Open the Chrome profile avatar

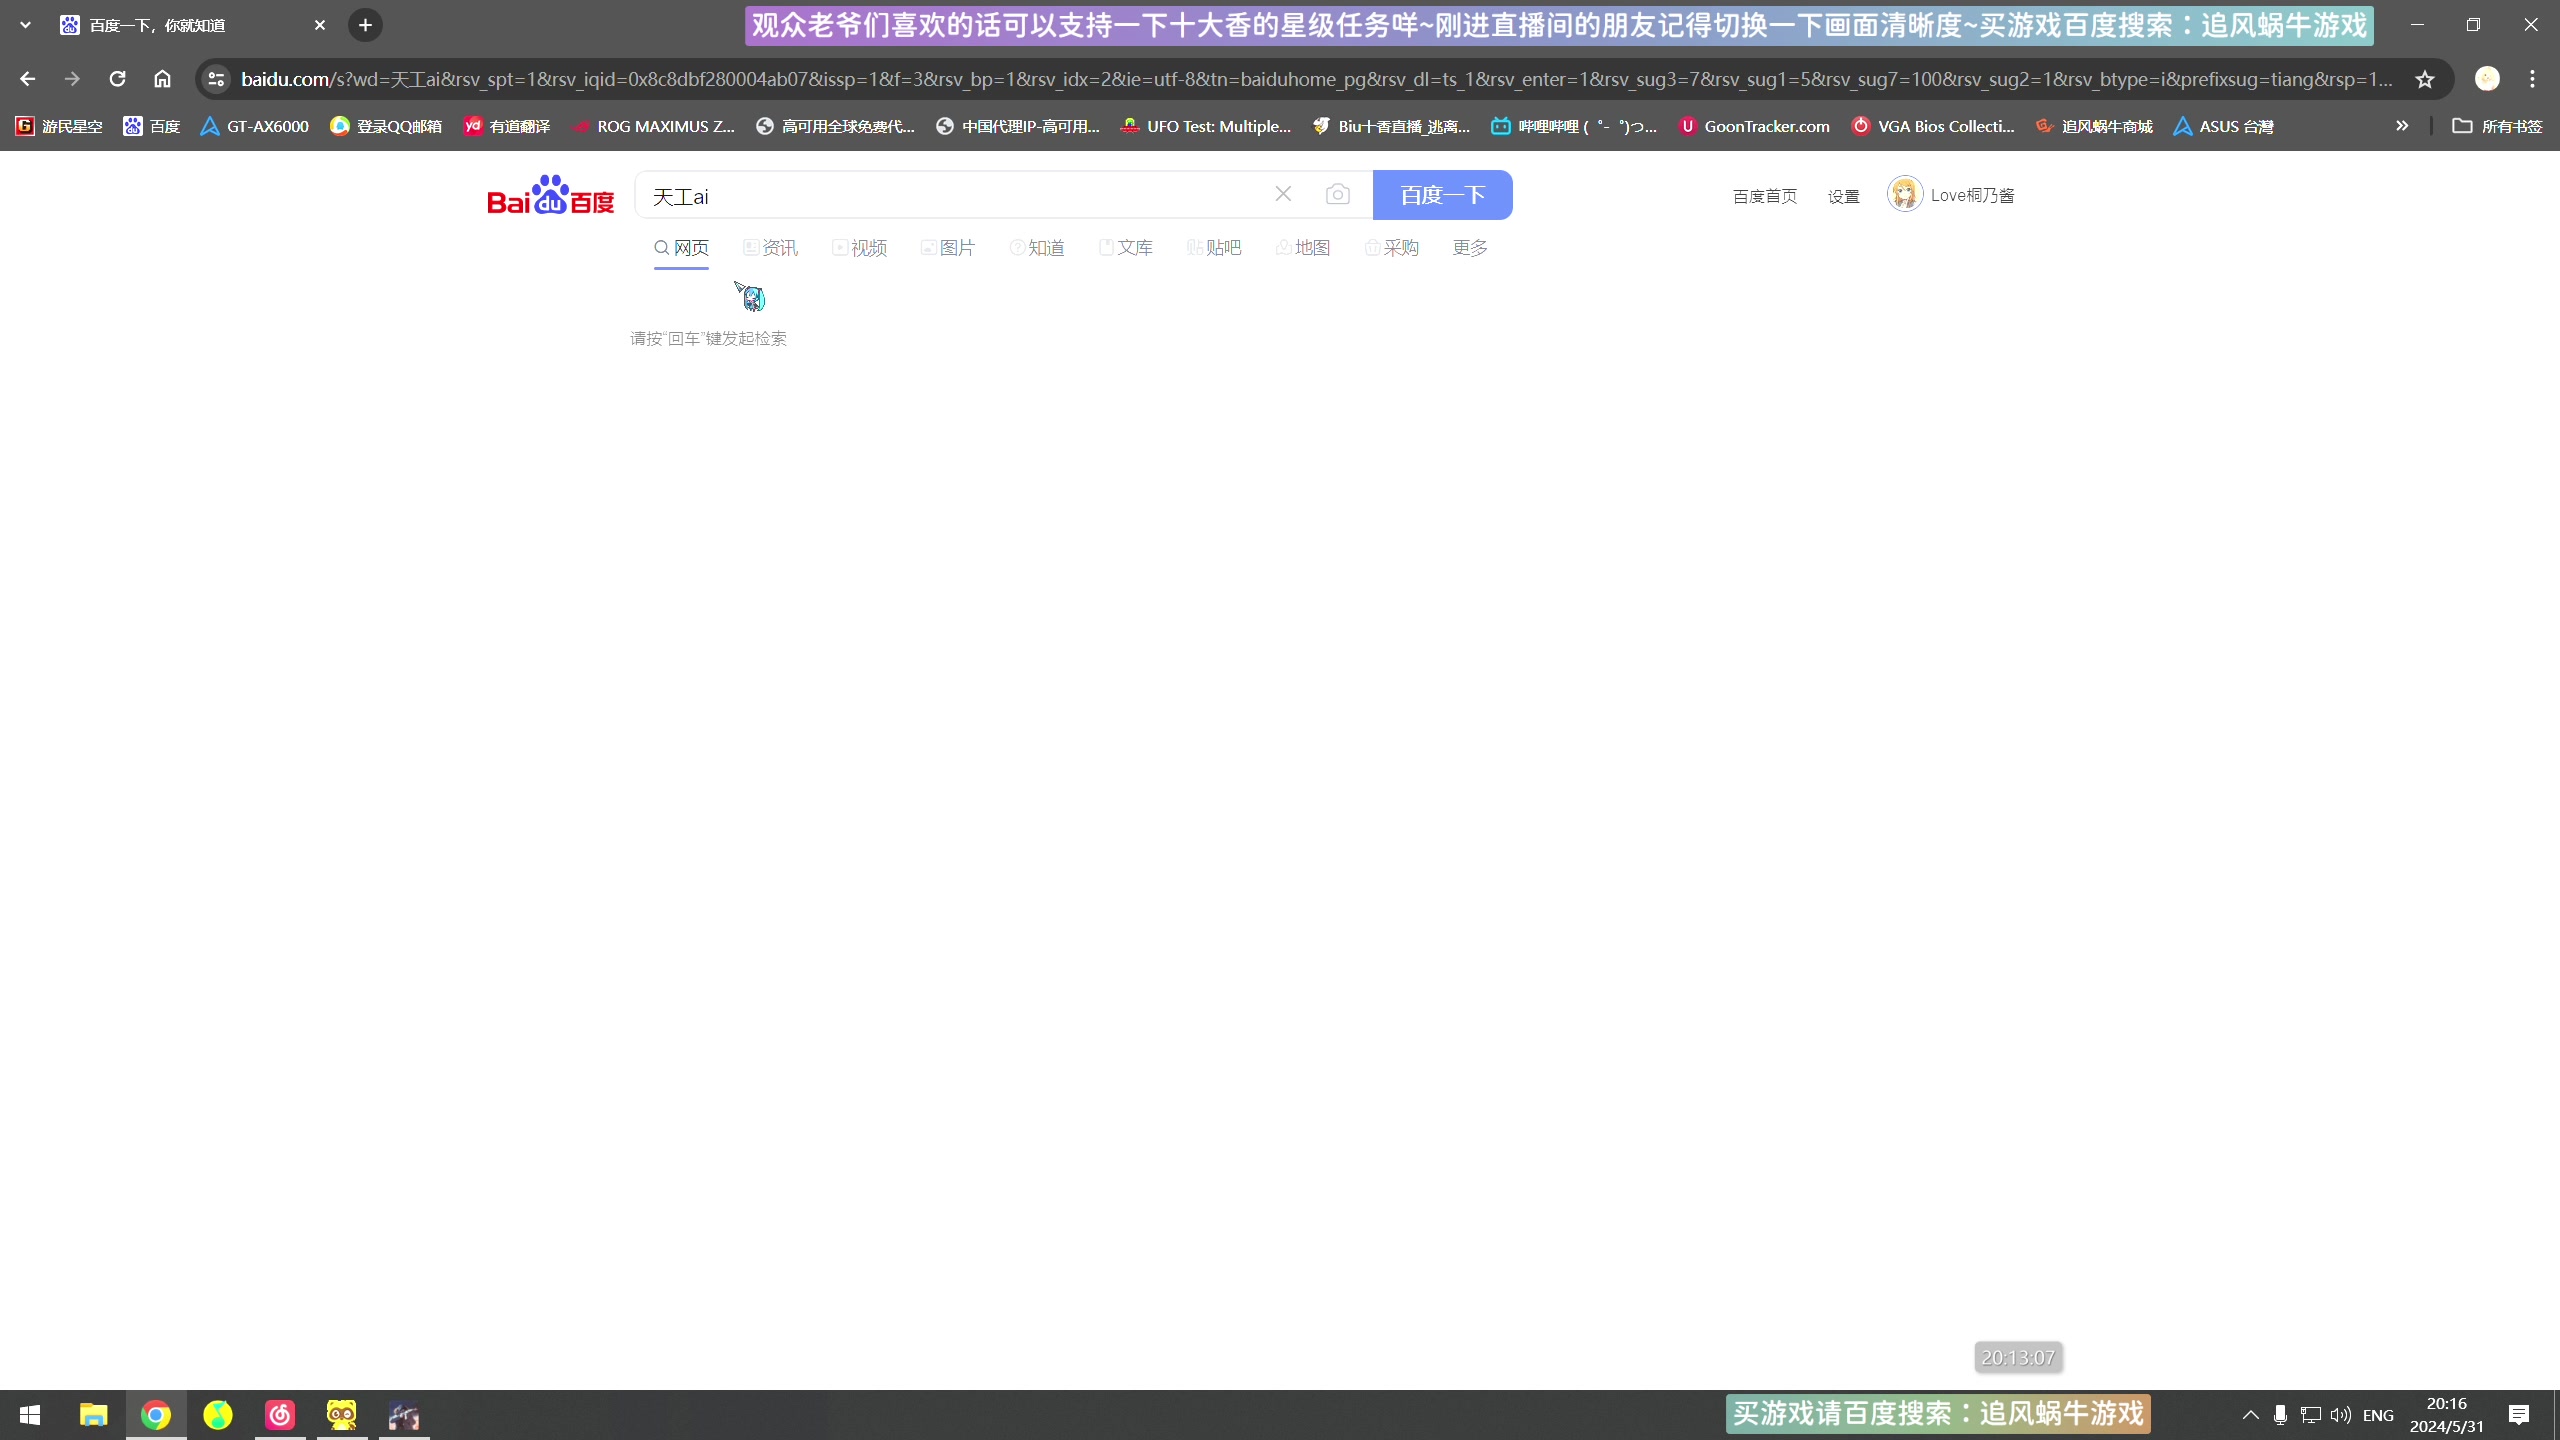pos(2487,79)
